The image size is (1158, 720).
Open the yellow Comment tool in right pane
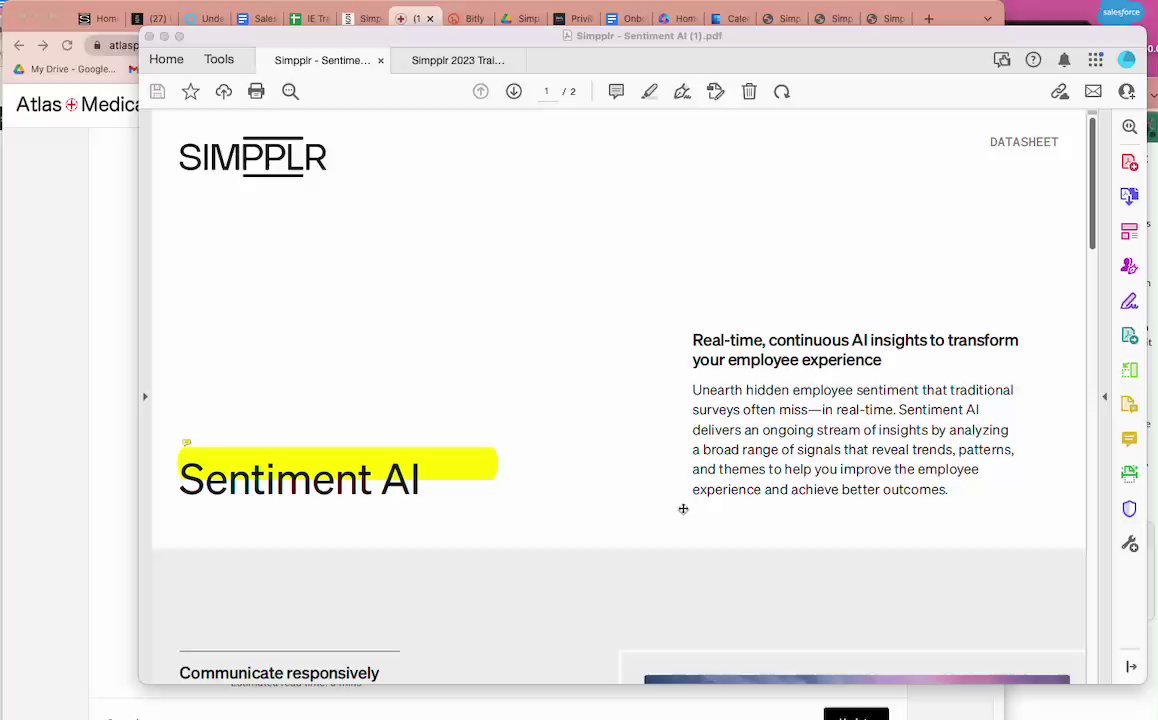tap(1129, 439)
